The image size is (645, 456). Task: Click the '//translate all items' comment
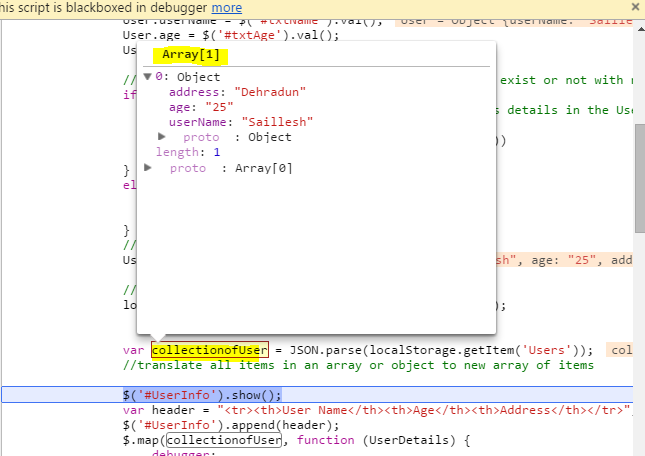(358, 365)
